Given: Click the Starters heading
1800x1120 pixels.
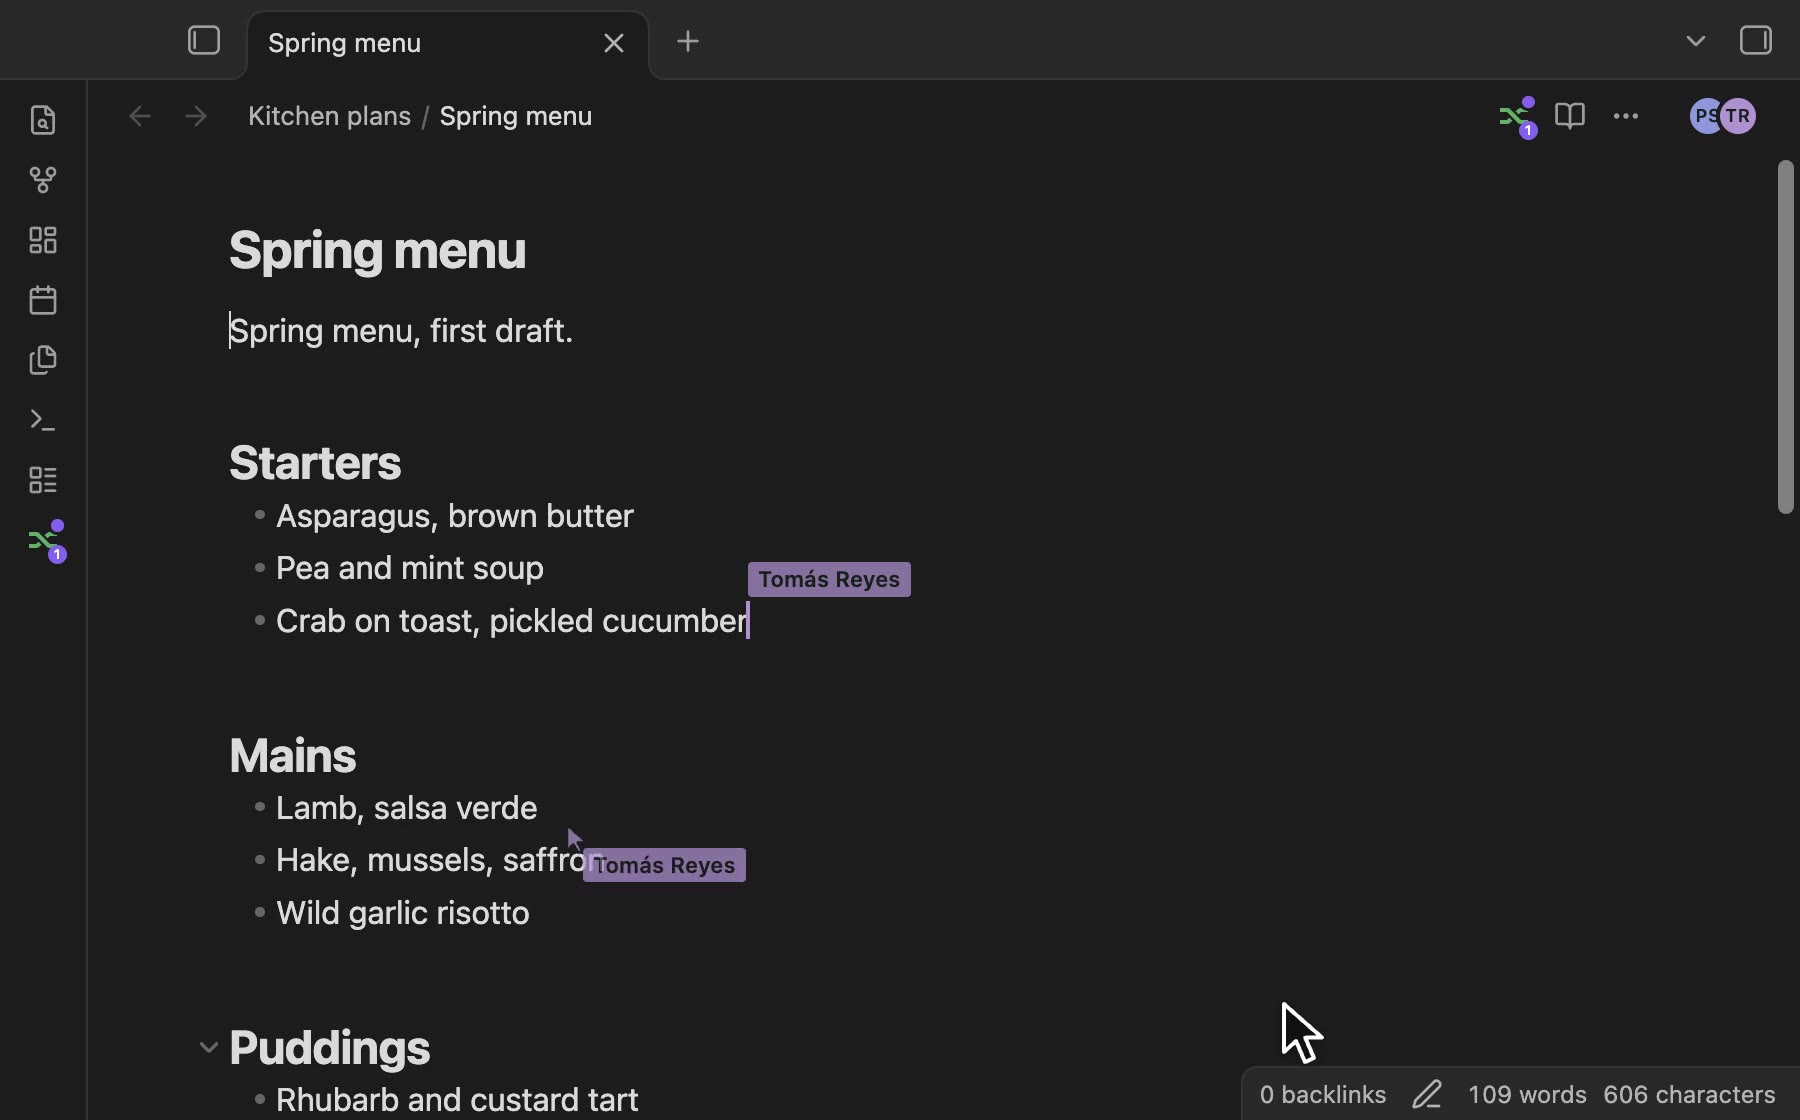Looking at the screenshot, I should [315, 463].
